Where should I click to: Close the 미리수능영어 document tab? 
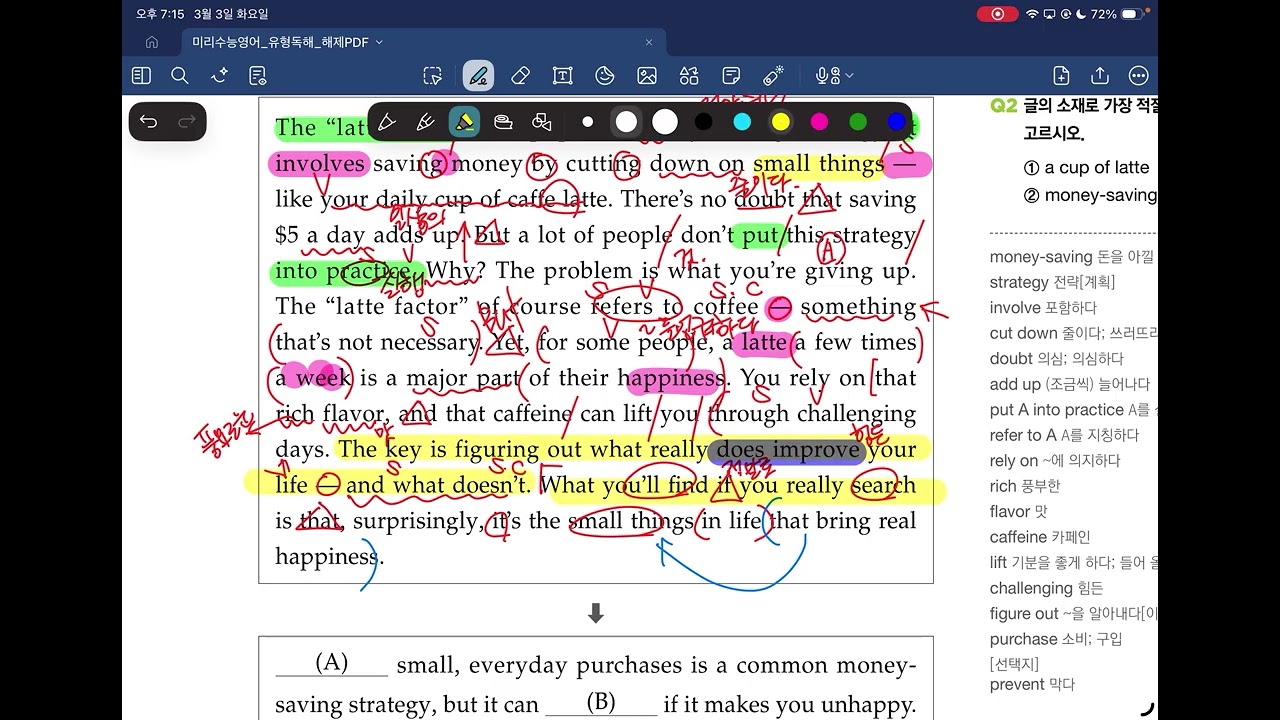(x=649, y=42)
